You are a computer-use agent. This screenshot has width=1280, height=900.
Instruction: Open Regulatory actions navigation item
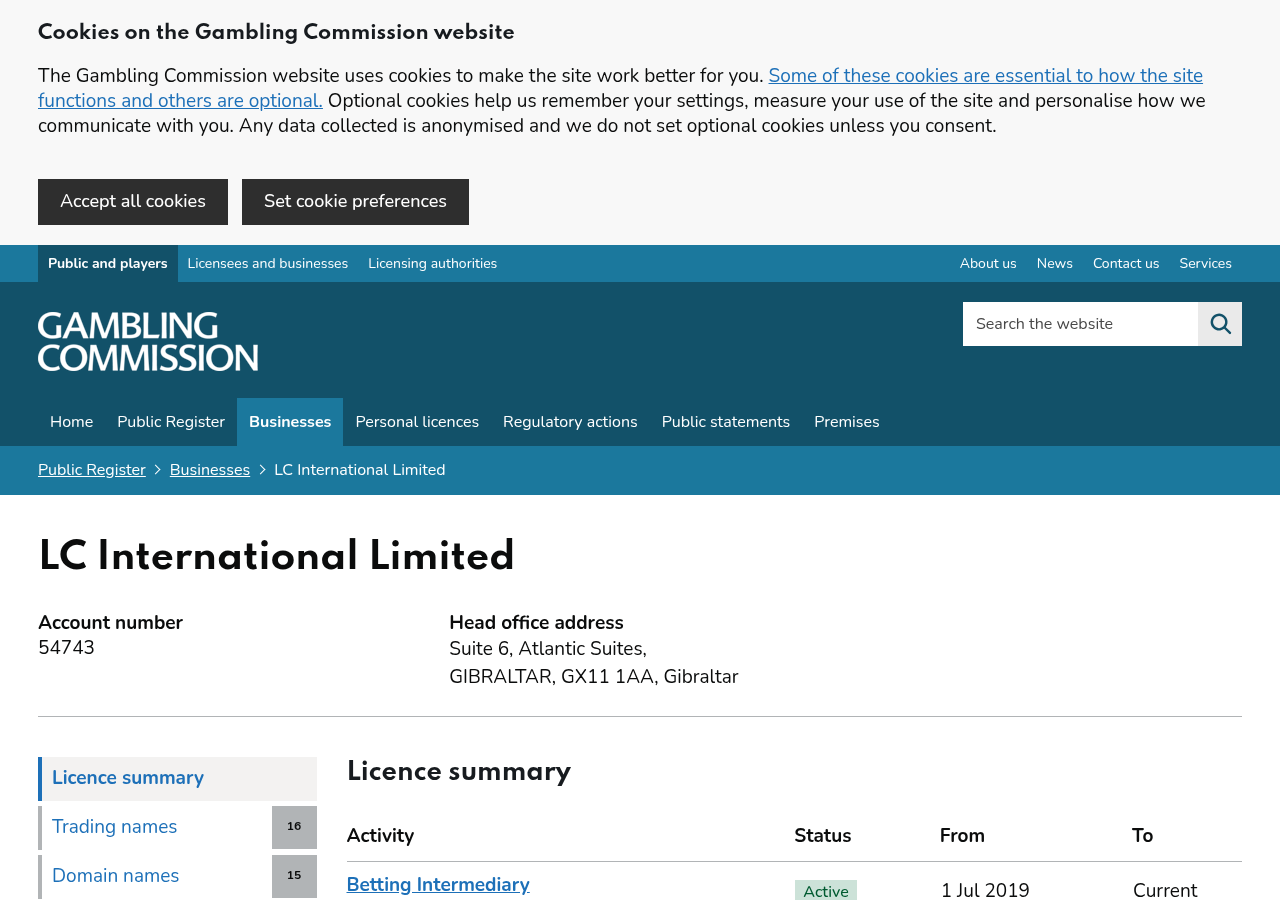pos(570,422)
